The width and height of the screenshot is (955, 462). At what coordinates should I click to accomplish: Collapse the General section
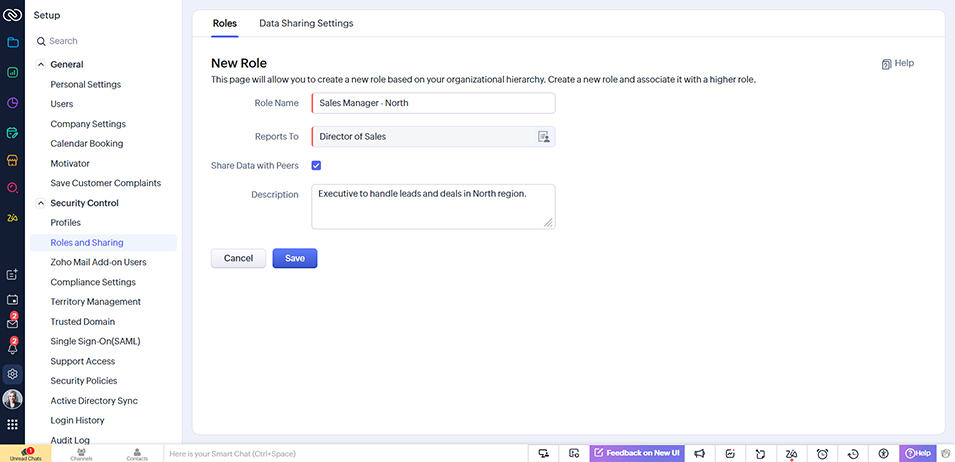[x=41, y=65]
